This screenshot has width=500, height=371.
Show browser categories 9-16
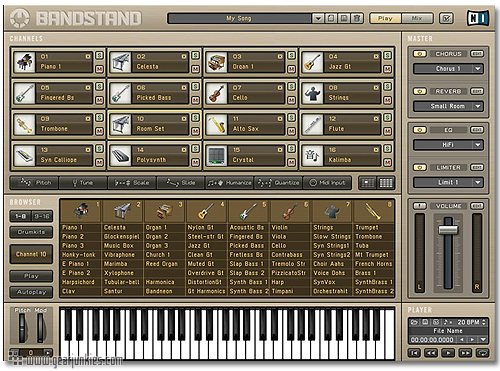pos(42,216)
